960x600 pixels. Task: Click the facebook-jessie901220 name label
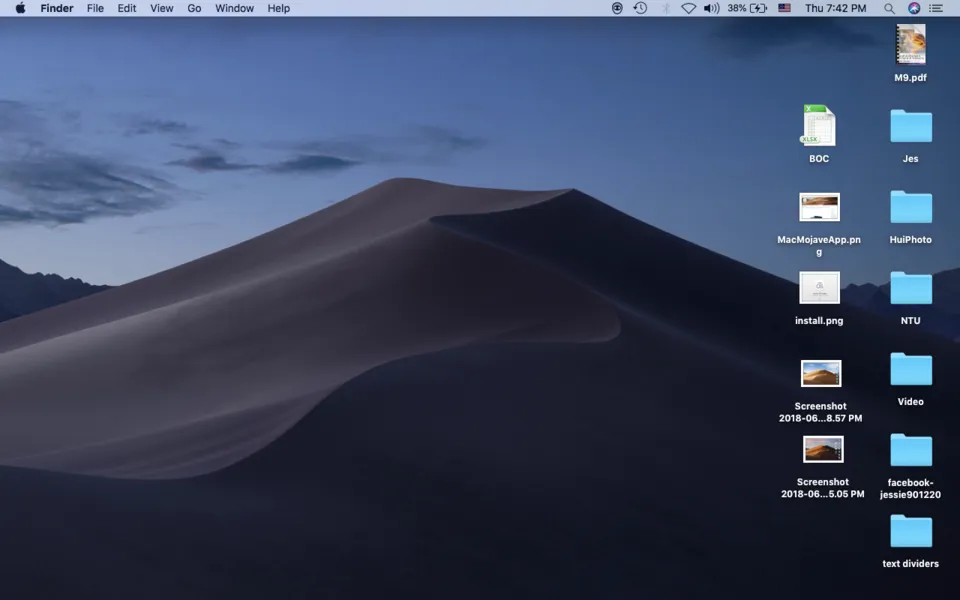pos(910,488)
